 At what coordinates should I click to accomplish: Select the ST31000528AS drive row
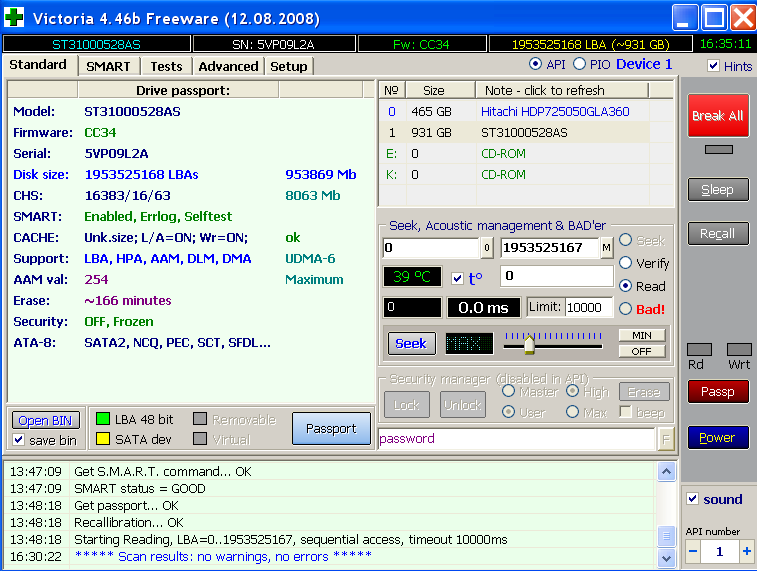pos(523,132)
